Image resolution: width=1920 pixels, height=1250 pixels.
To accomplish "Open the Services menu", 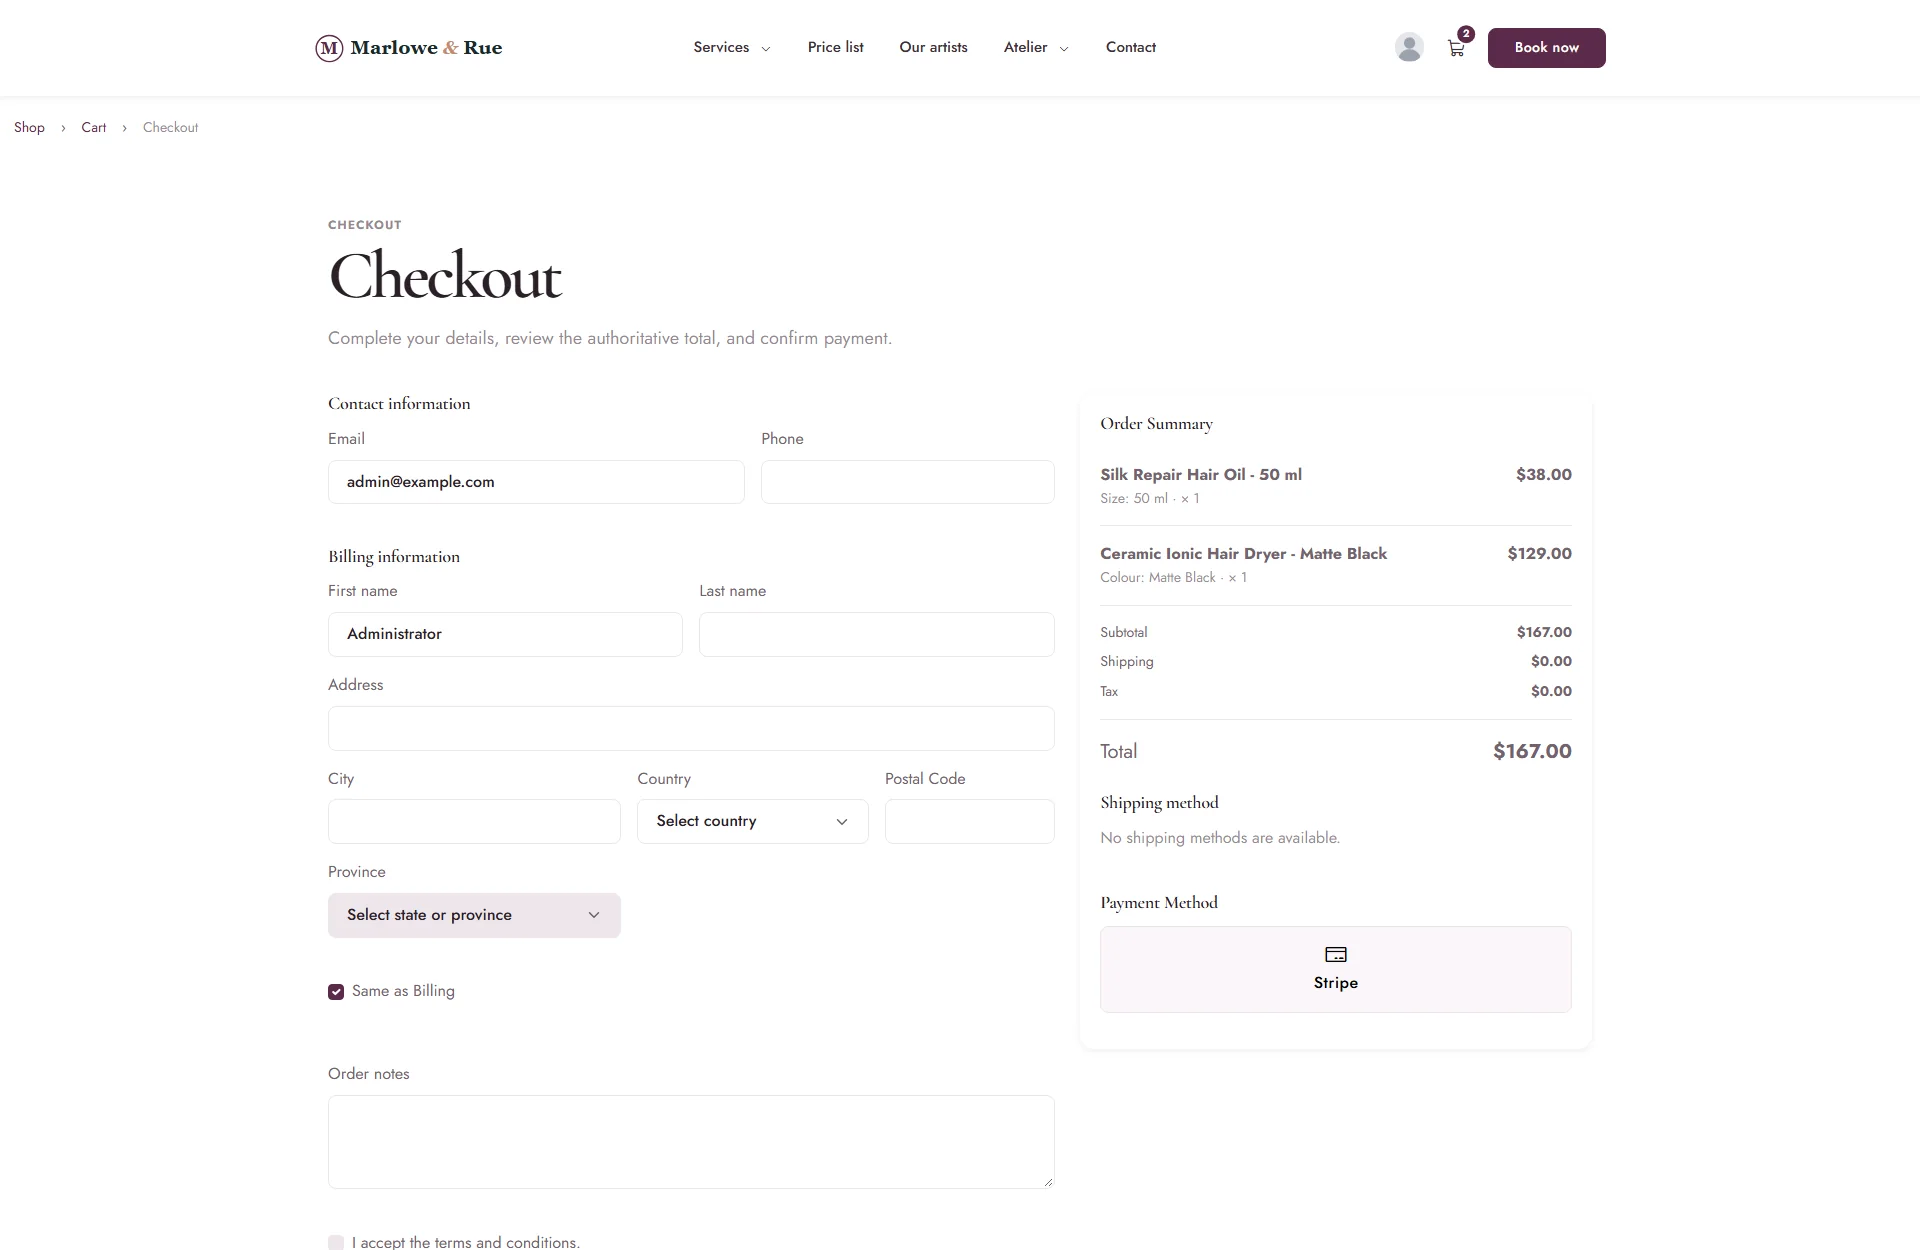I will point(732,47).
